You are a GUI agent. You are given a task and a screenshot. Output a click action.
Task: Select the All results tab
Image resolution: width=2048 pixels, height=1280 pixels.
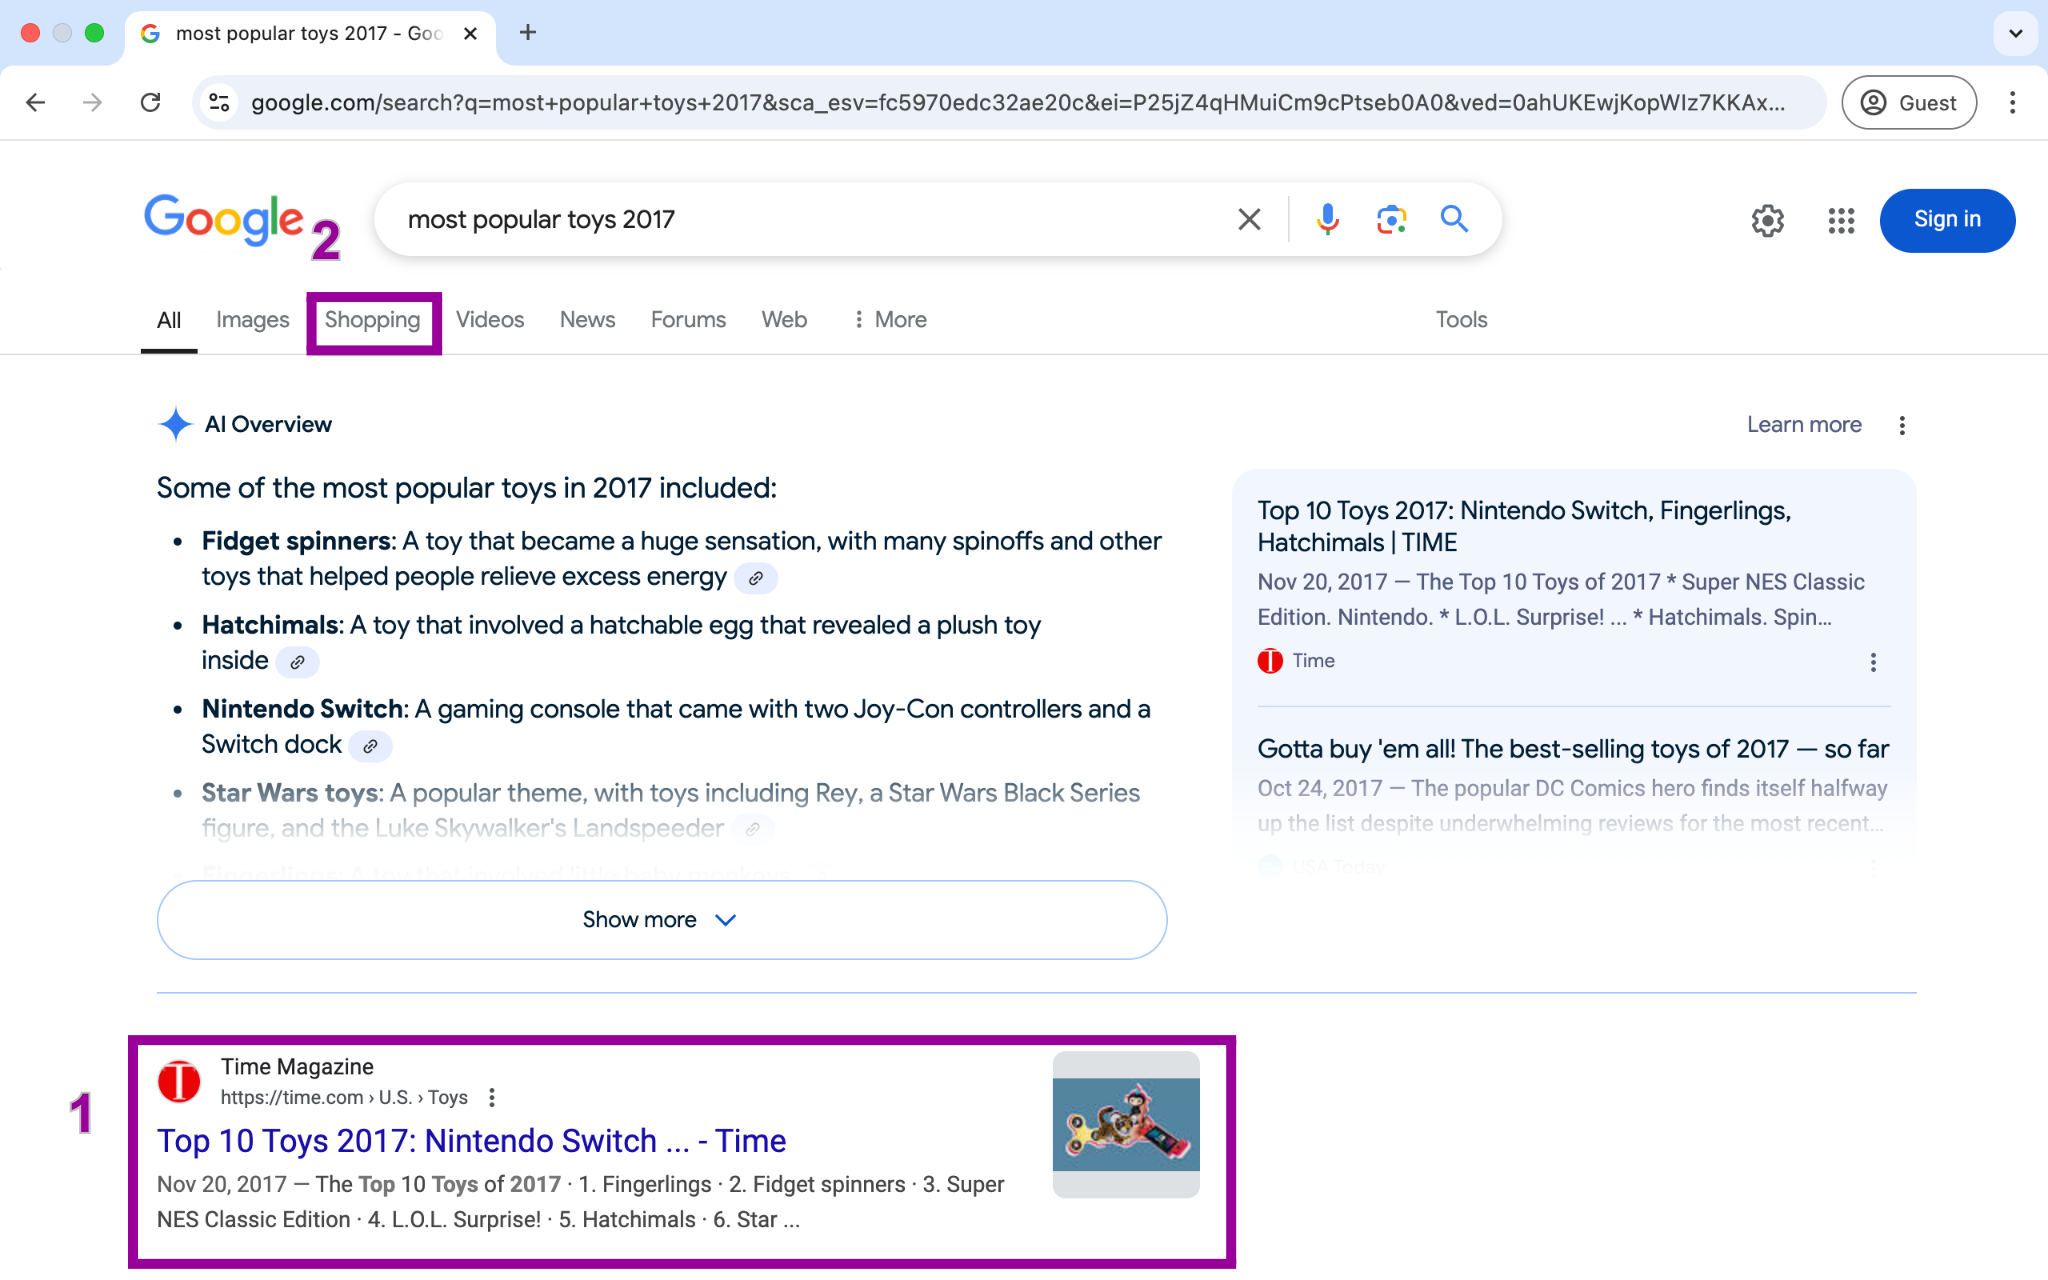[169, 320]
